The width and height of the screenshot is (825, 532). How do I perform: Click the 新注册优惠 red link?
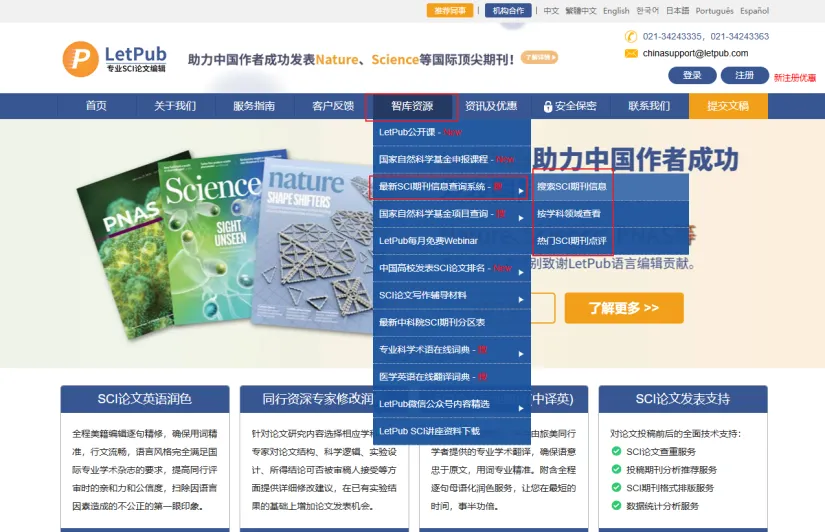pyautogui.click(x=794, y=77)
